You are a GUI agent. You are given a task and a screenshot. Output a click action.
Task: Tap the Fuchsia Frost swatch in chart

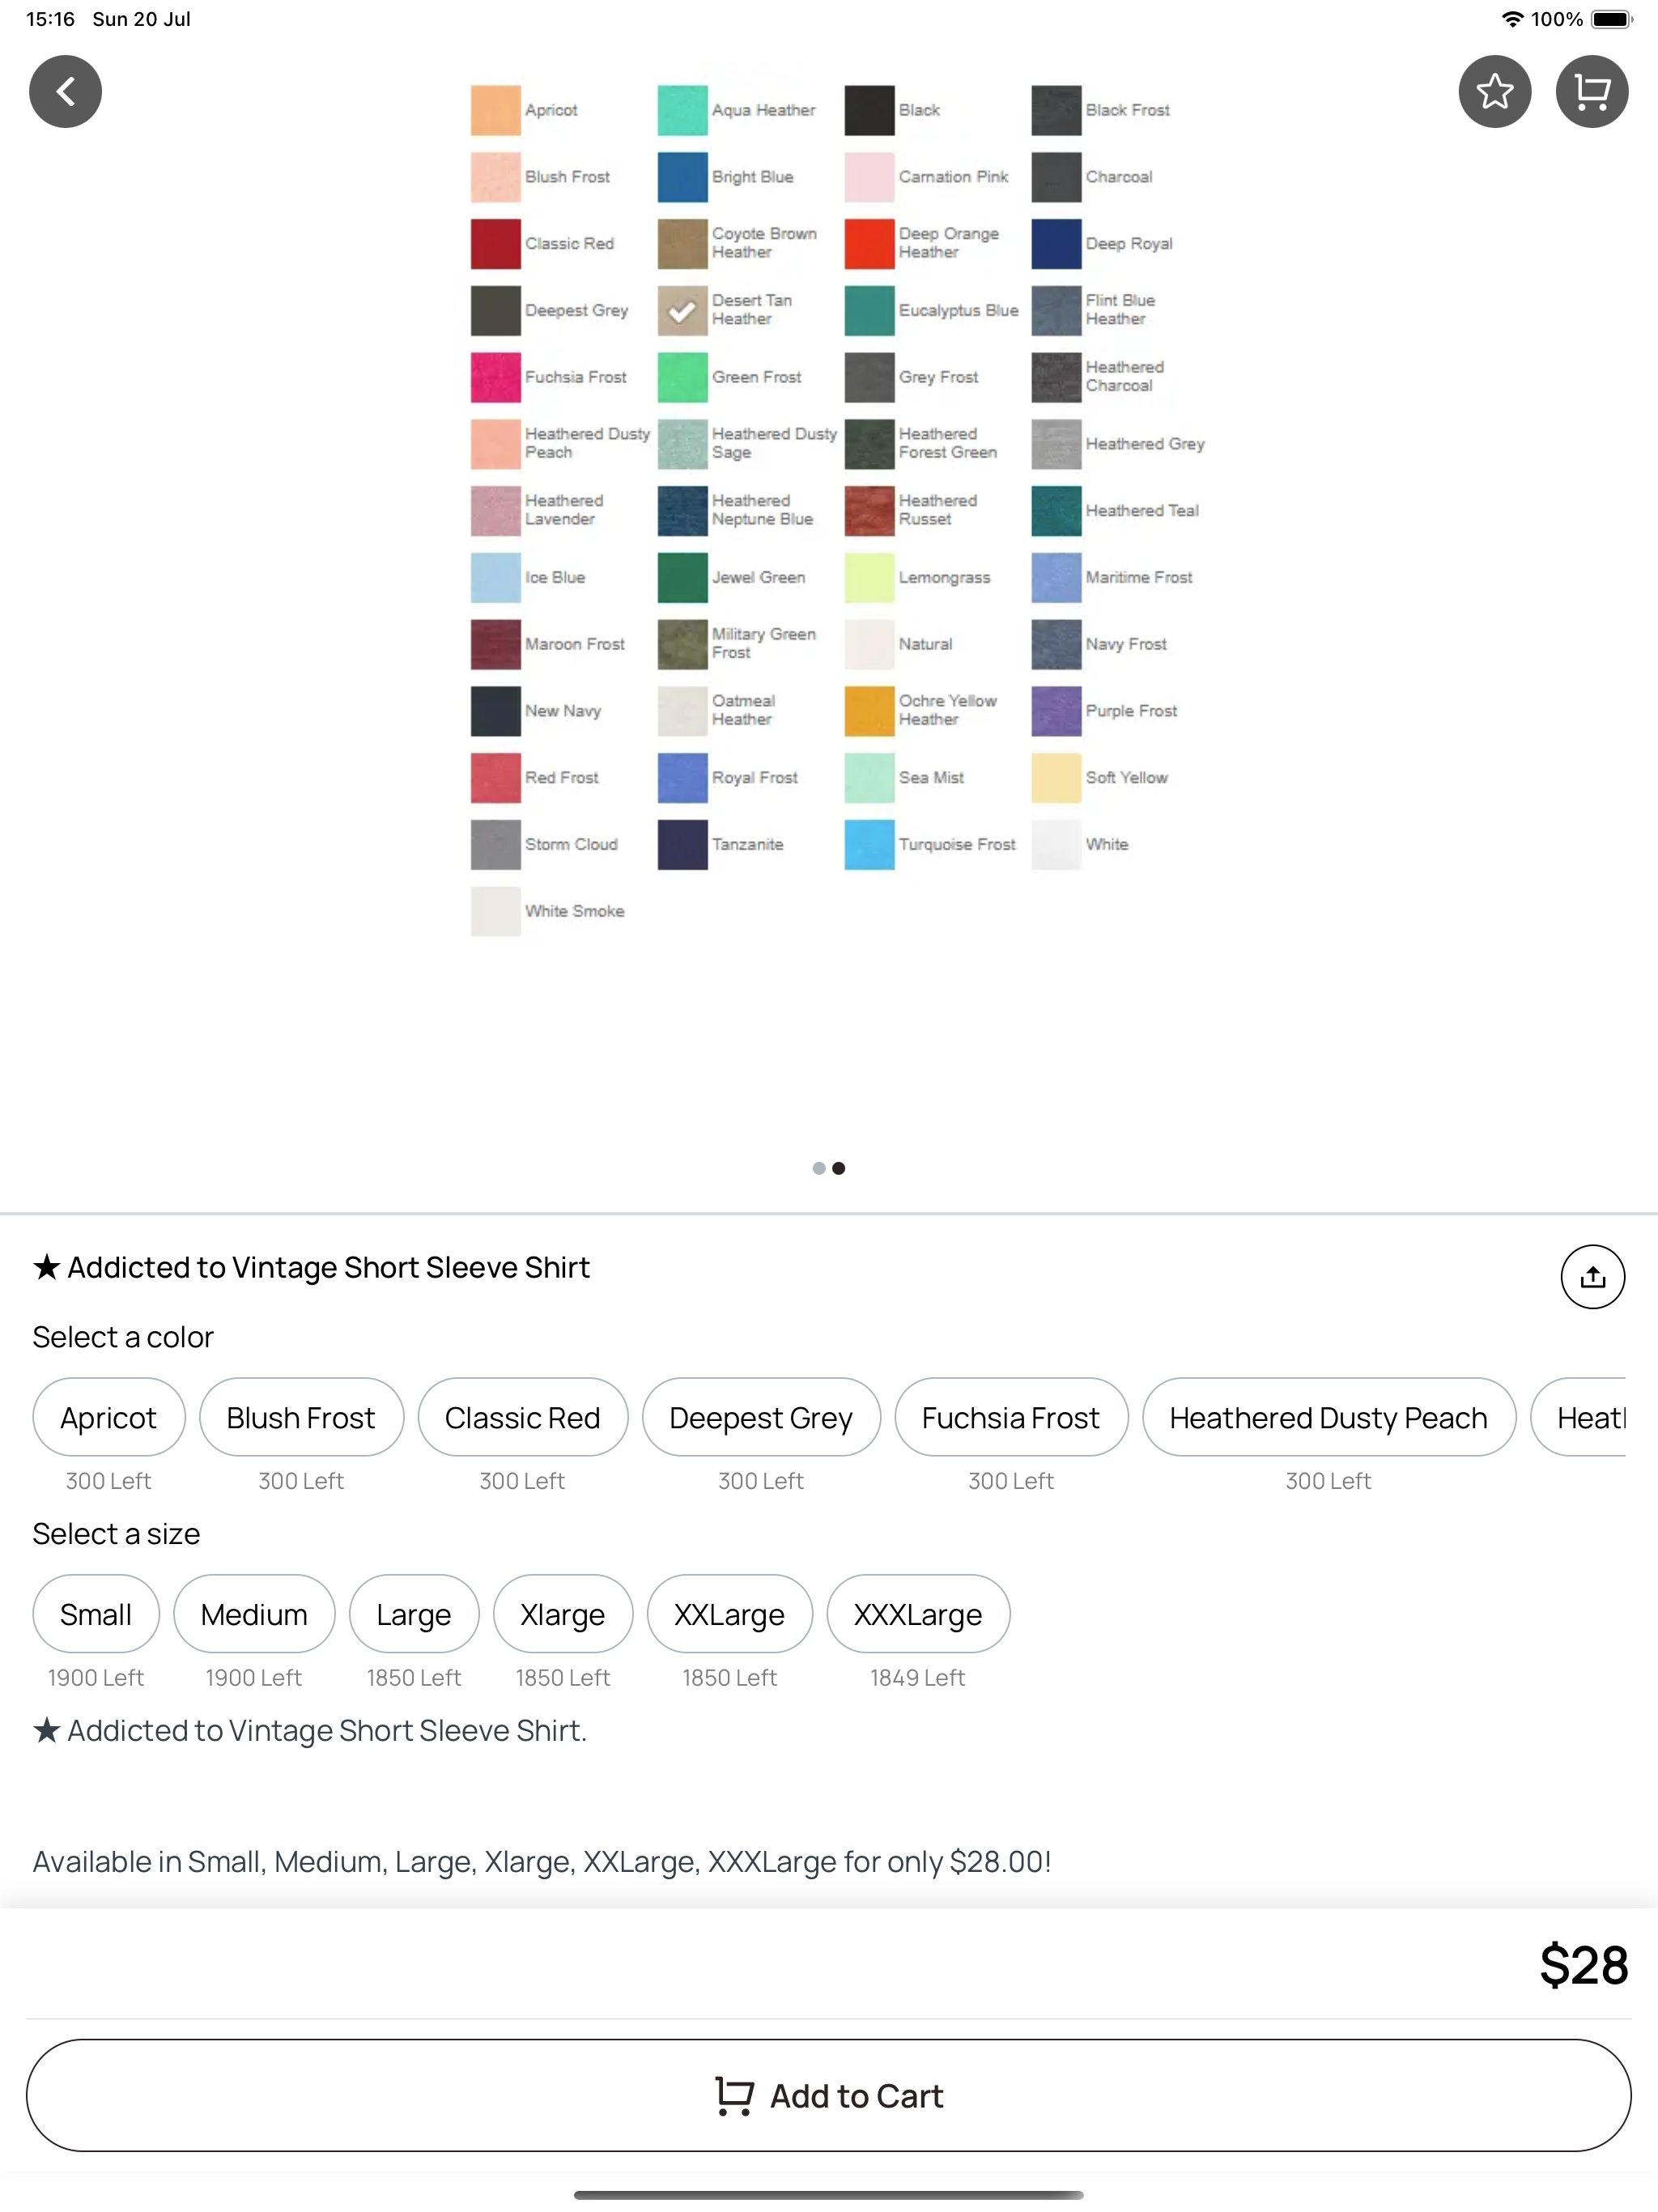pyautogui.click(x=496, y=378)
